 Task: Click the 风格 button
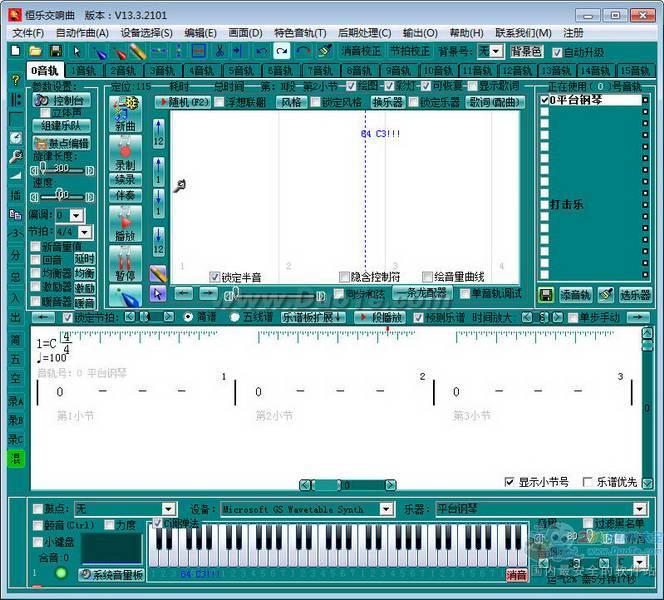click(x=291, y=102)
